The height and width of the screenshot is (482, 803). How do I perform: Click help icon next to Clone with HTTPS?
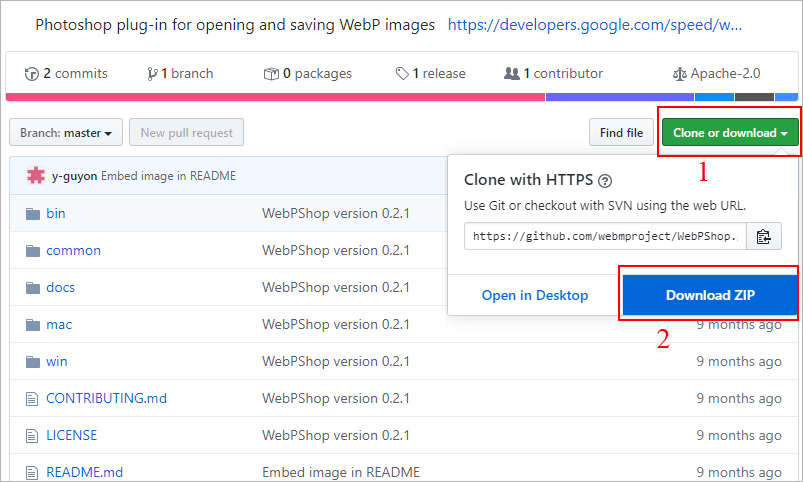[605, 181]
